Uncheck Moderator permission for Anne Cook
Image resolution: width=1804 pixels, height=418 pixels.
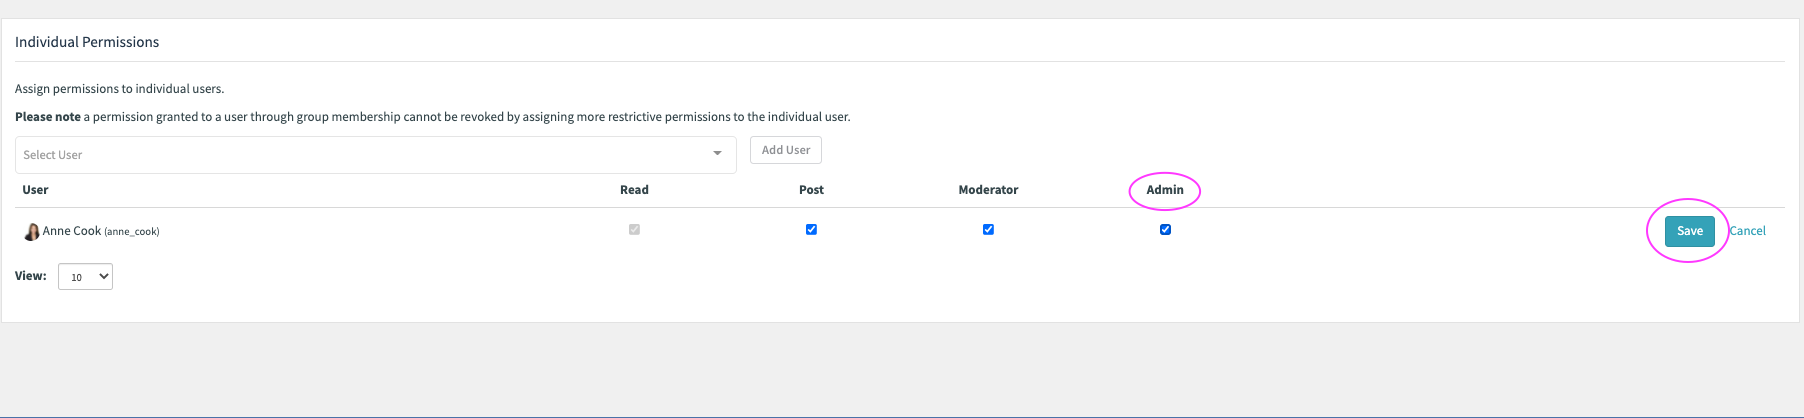pyautogui.click(x=988, y=230)
